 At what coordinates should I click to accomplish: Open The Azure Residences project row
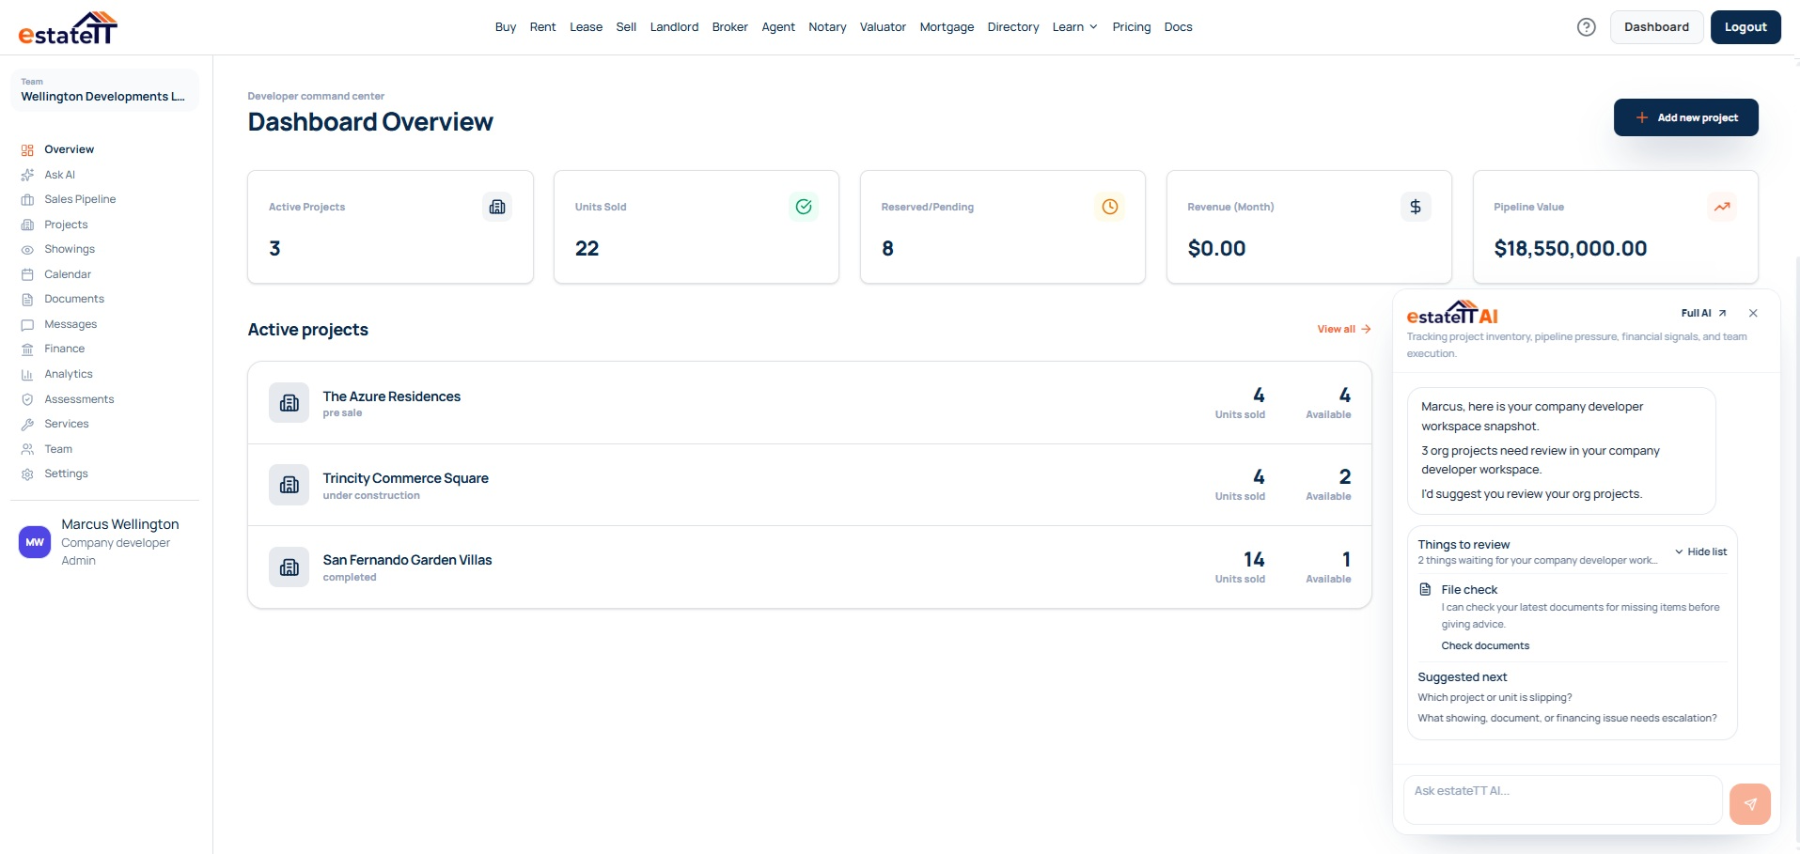tap(809, 403)
